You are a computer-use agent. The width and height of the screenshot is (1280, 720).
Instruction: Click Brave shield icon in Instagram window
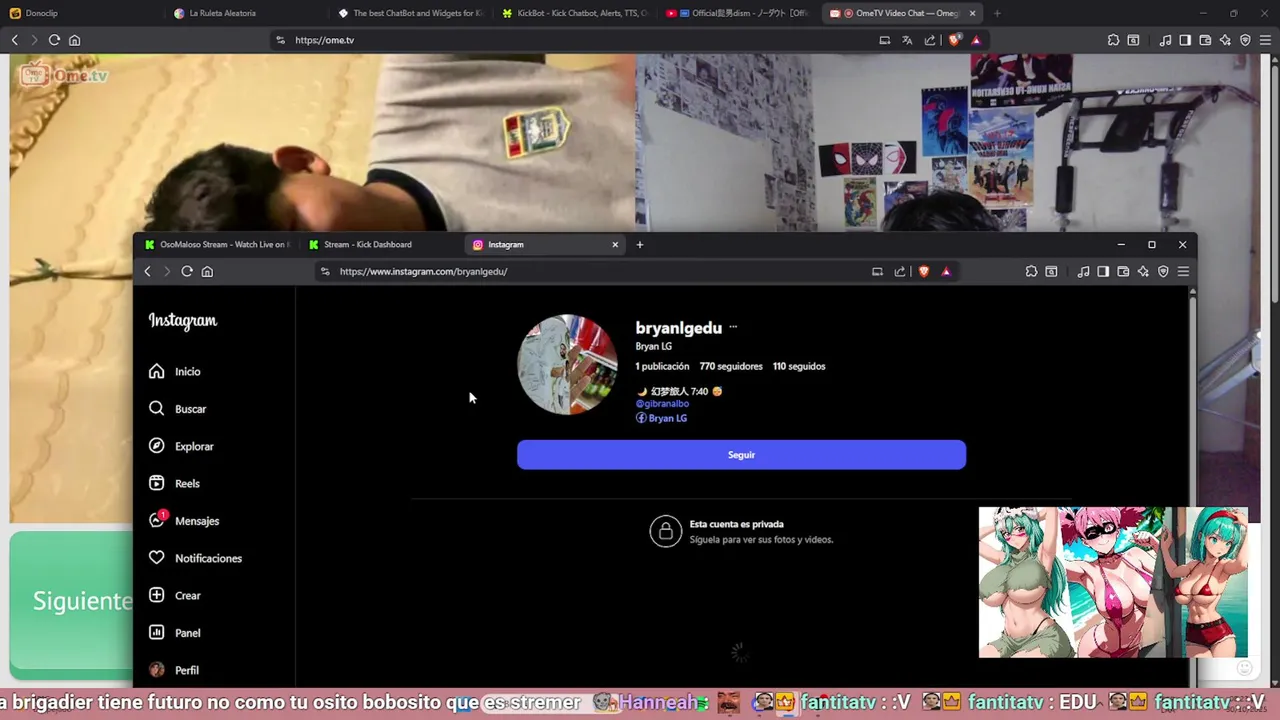924,271
